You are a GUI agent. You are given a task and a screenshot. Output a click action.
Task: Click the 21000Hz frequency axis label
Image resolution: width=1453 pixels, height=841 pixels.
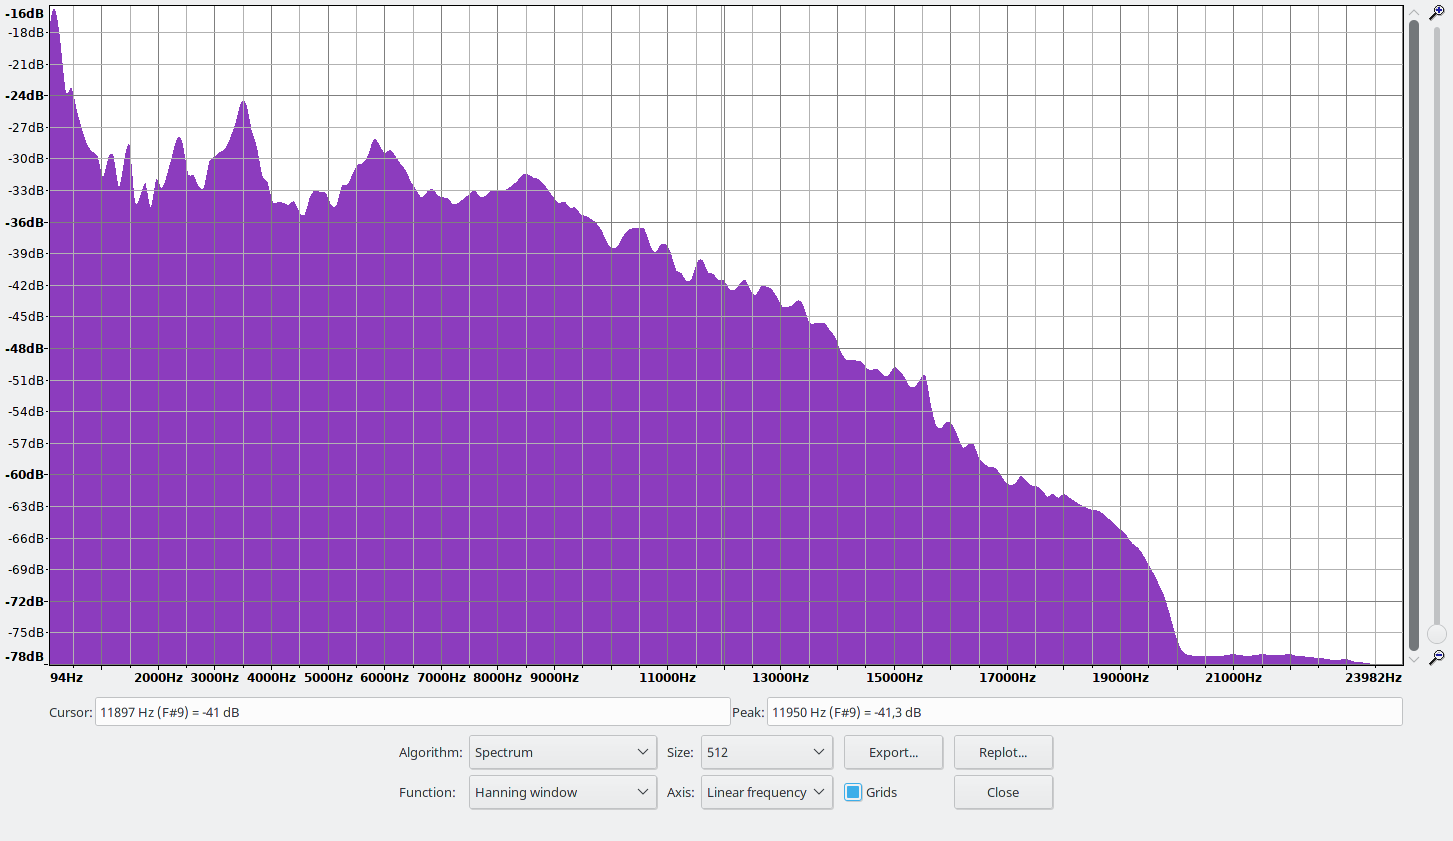(1233, 677)
